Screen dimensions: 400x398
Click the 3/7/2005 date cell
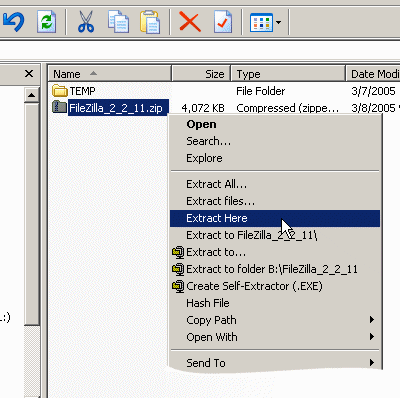[373, 91]
